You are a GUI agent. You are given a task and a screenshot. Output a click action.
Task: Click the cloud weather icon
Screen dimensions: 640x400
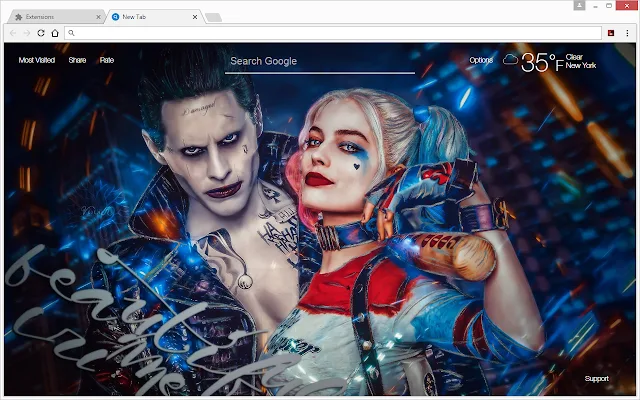(x=510, y=60)
